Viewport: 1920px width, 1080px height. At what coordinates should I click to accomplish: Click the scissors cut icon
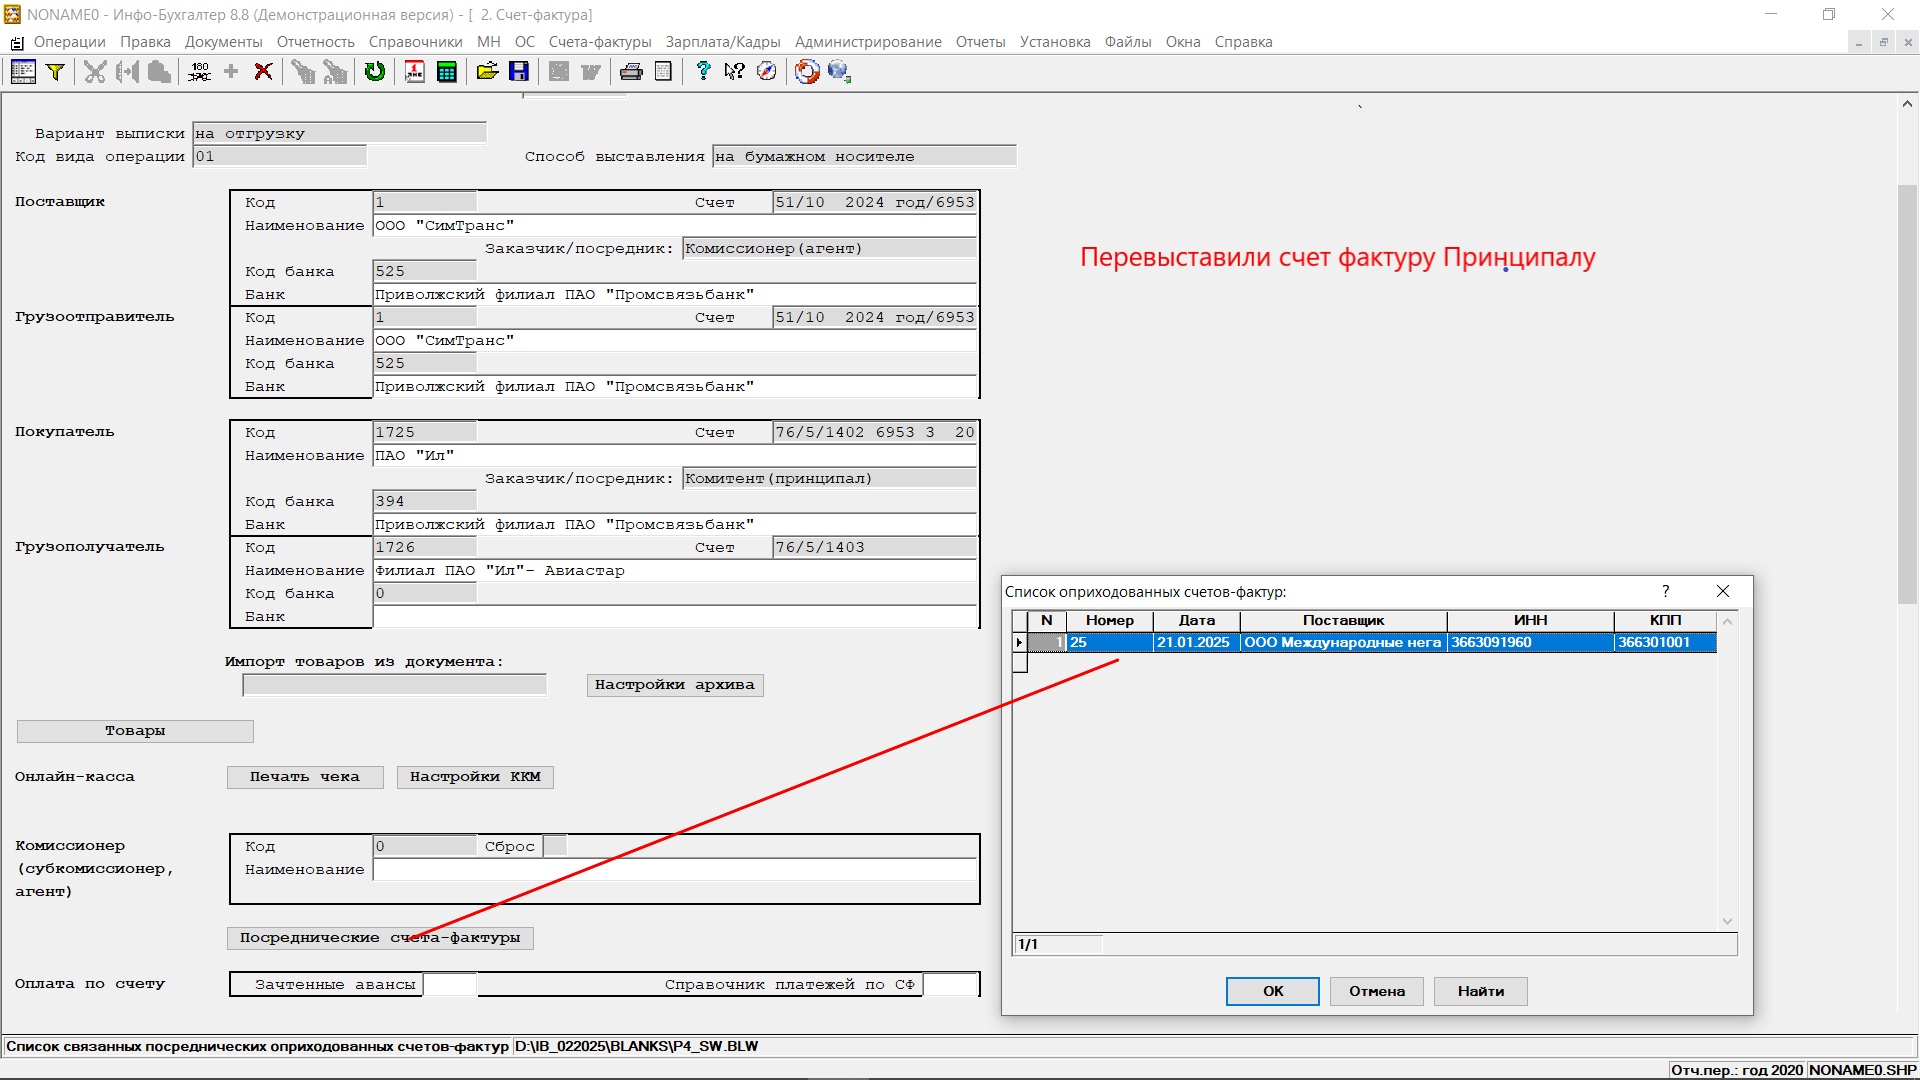(95, 72)
